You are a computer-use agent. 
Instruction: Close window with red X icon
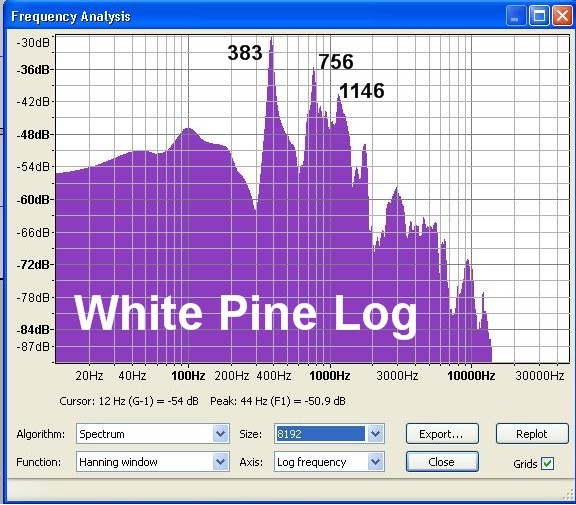[562, 16]
